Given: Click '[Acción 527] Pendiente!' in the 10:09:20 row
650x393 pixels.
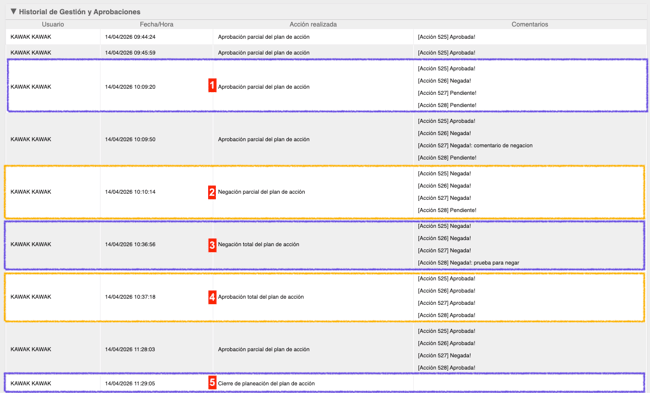Looking at the screenshot, I should point(447,93).
